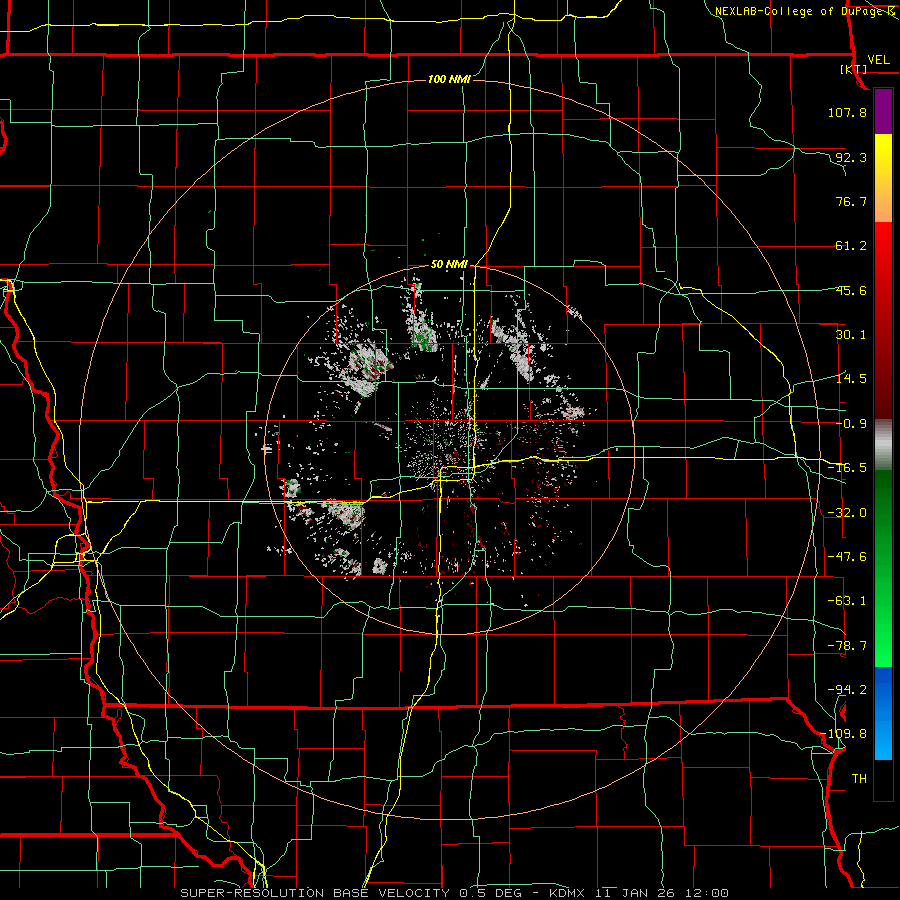Select the 92.3 value on velocity scale
The image size is (900, 900).
tap(851, 157)
